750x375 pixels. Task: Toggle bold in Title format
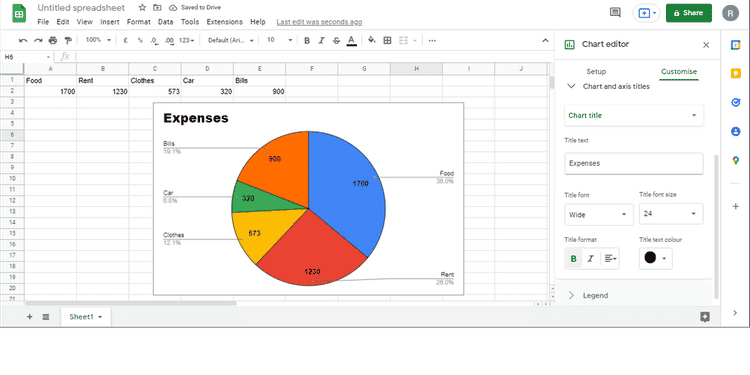tap(574, 259)
